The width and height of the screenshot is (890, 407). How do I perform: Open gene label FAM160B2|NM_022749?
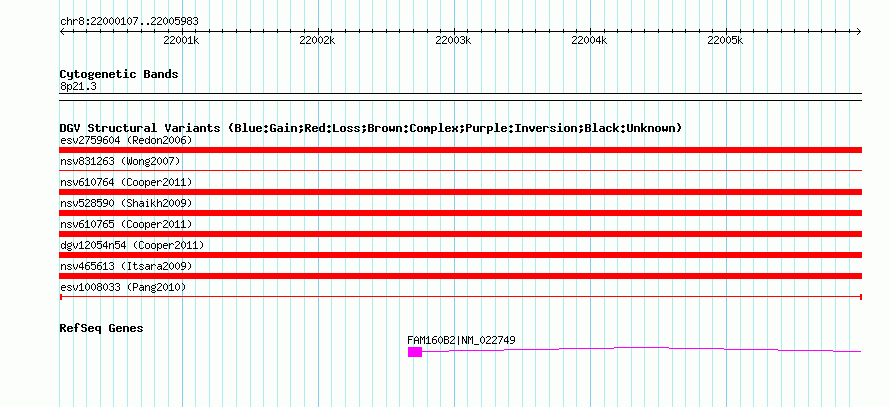(x=461, y=341)
